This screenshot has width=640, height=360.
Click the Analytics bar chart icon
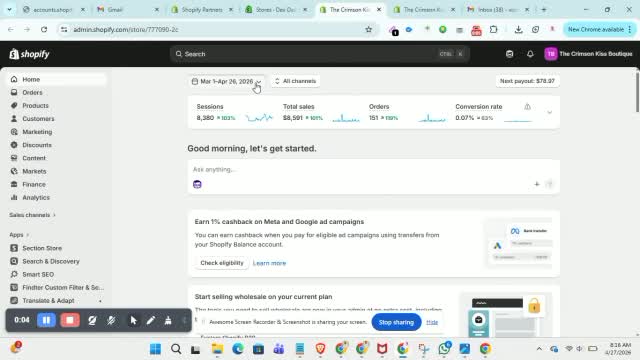click(14, 197)
